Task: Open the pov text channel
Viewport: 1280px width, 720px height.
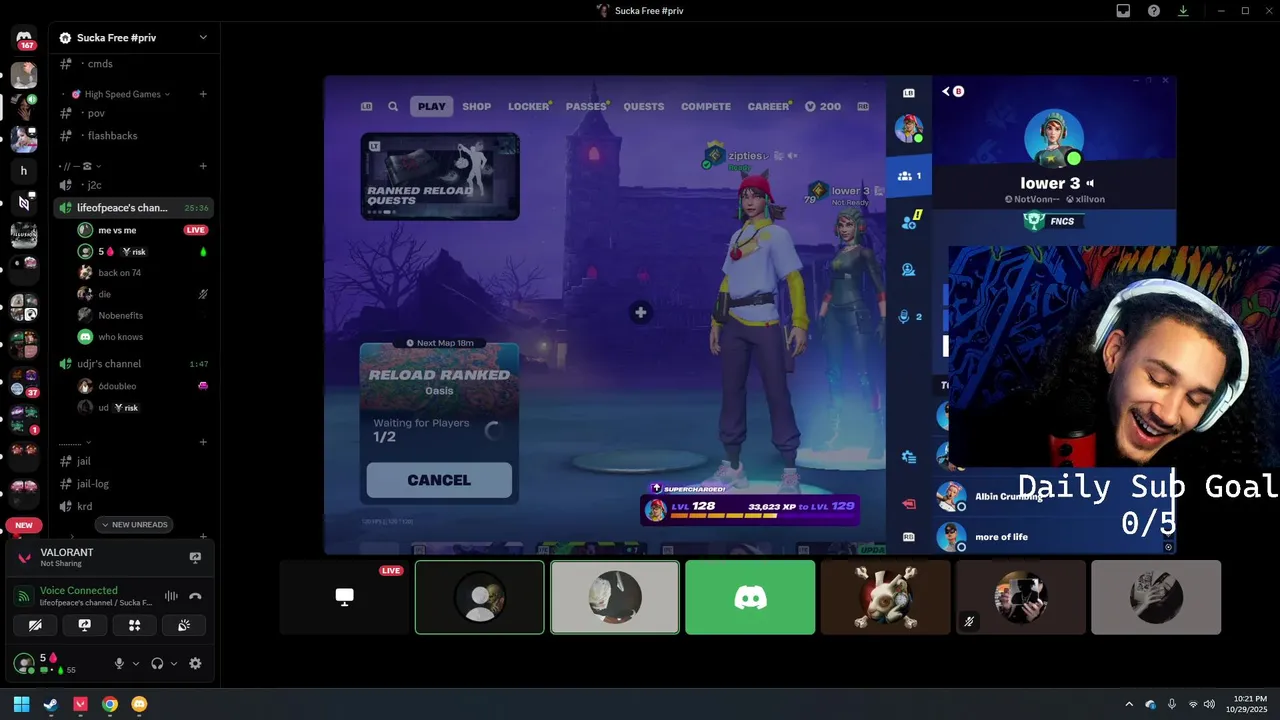Action: click(134, 113)
